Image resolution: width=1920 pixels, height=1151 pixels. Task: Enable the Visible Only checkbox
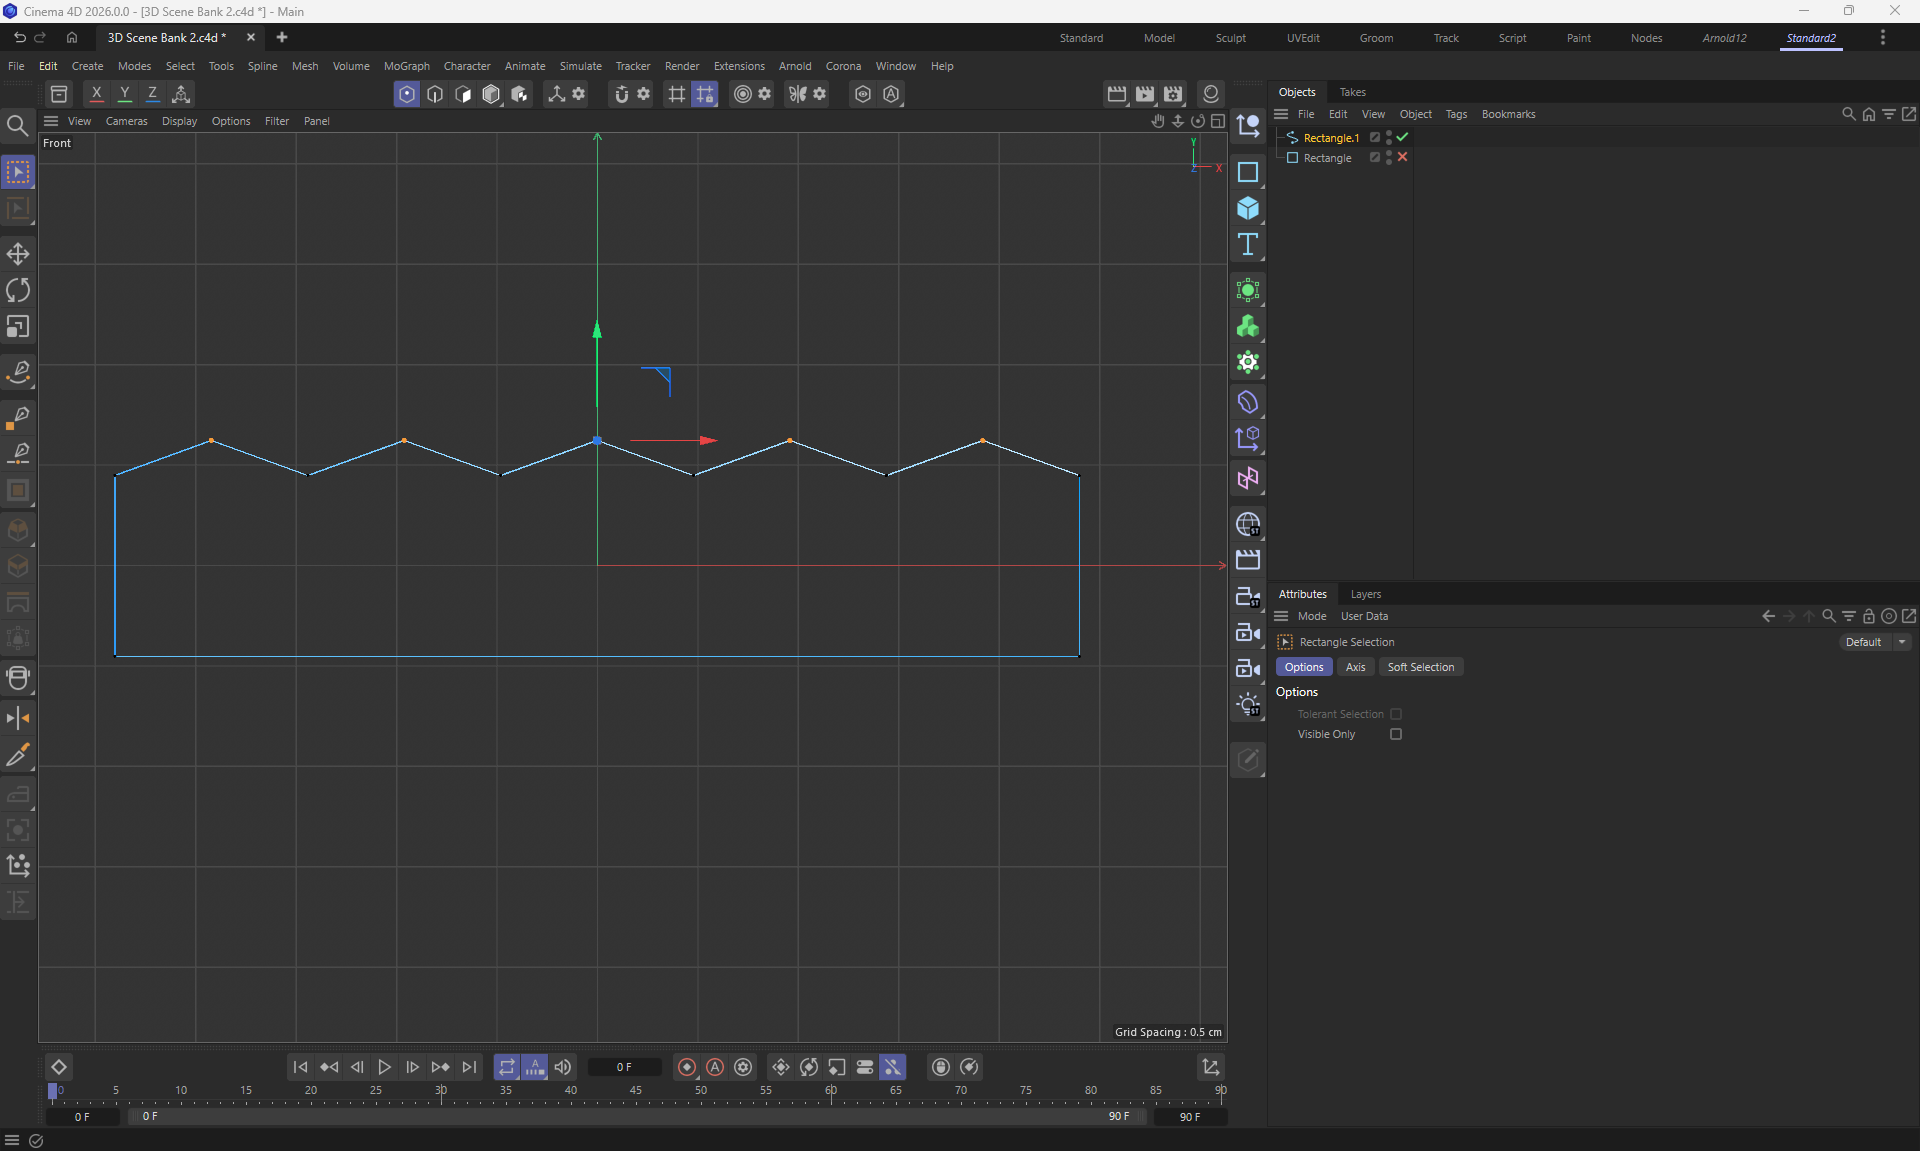1396,734
